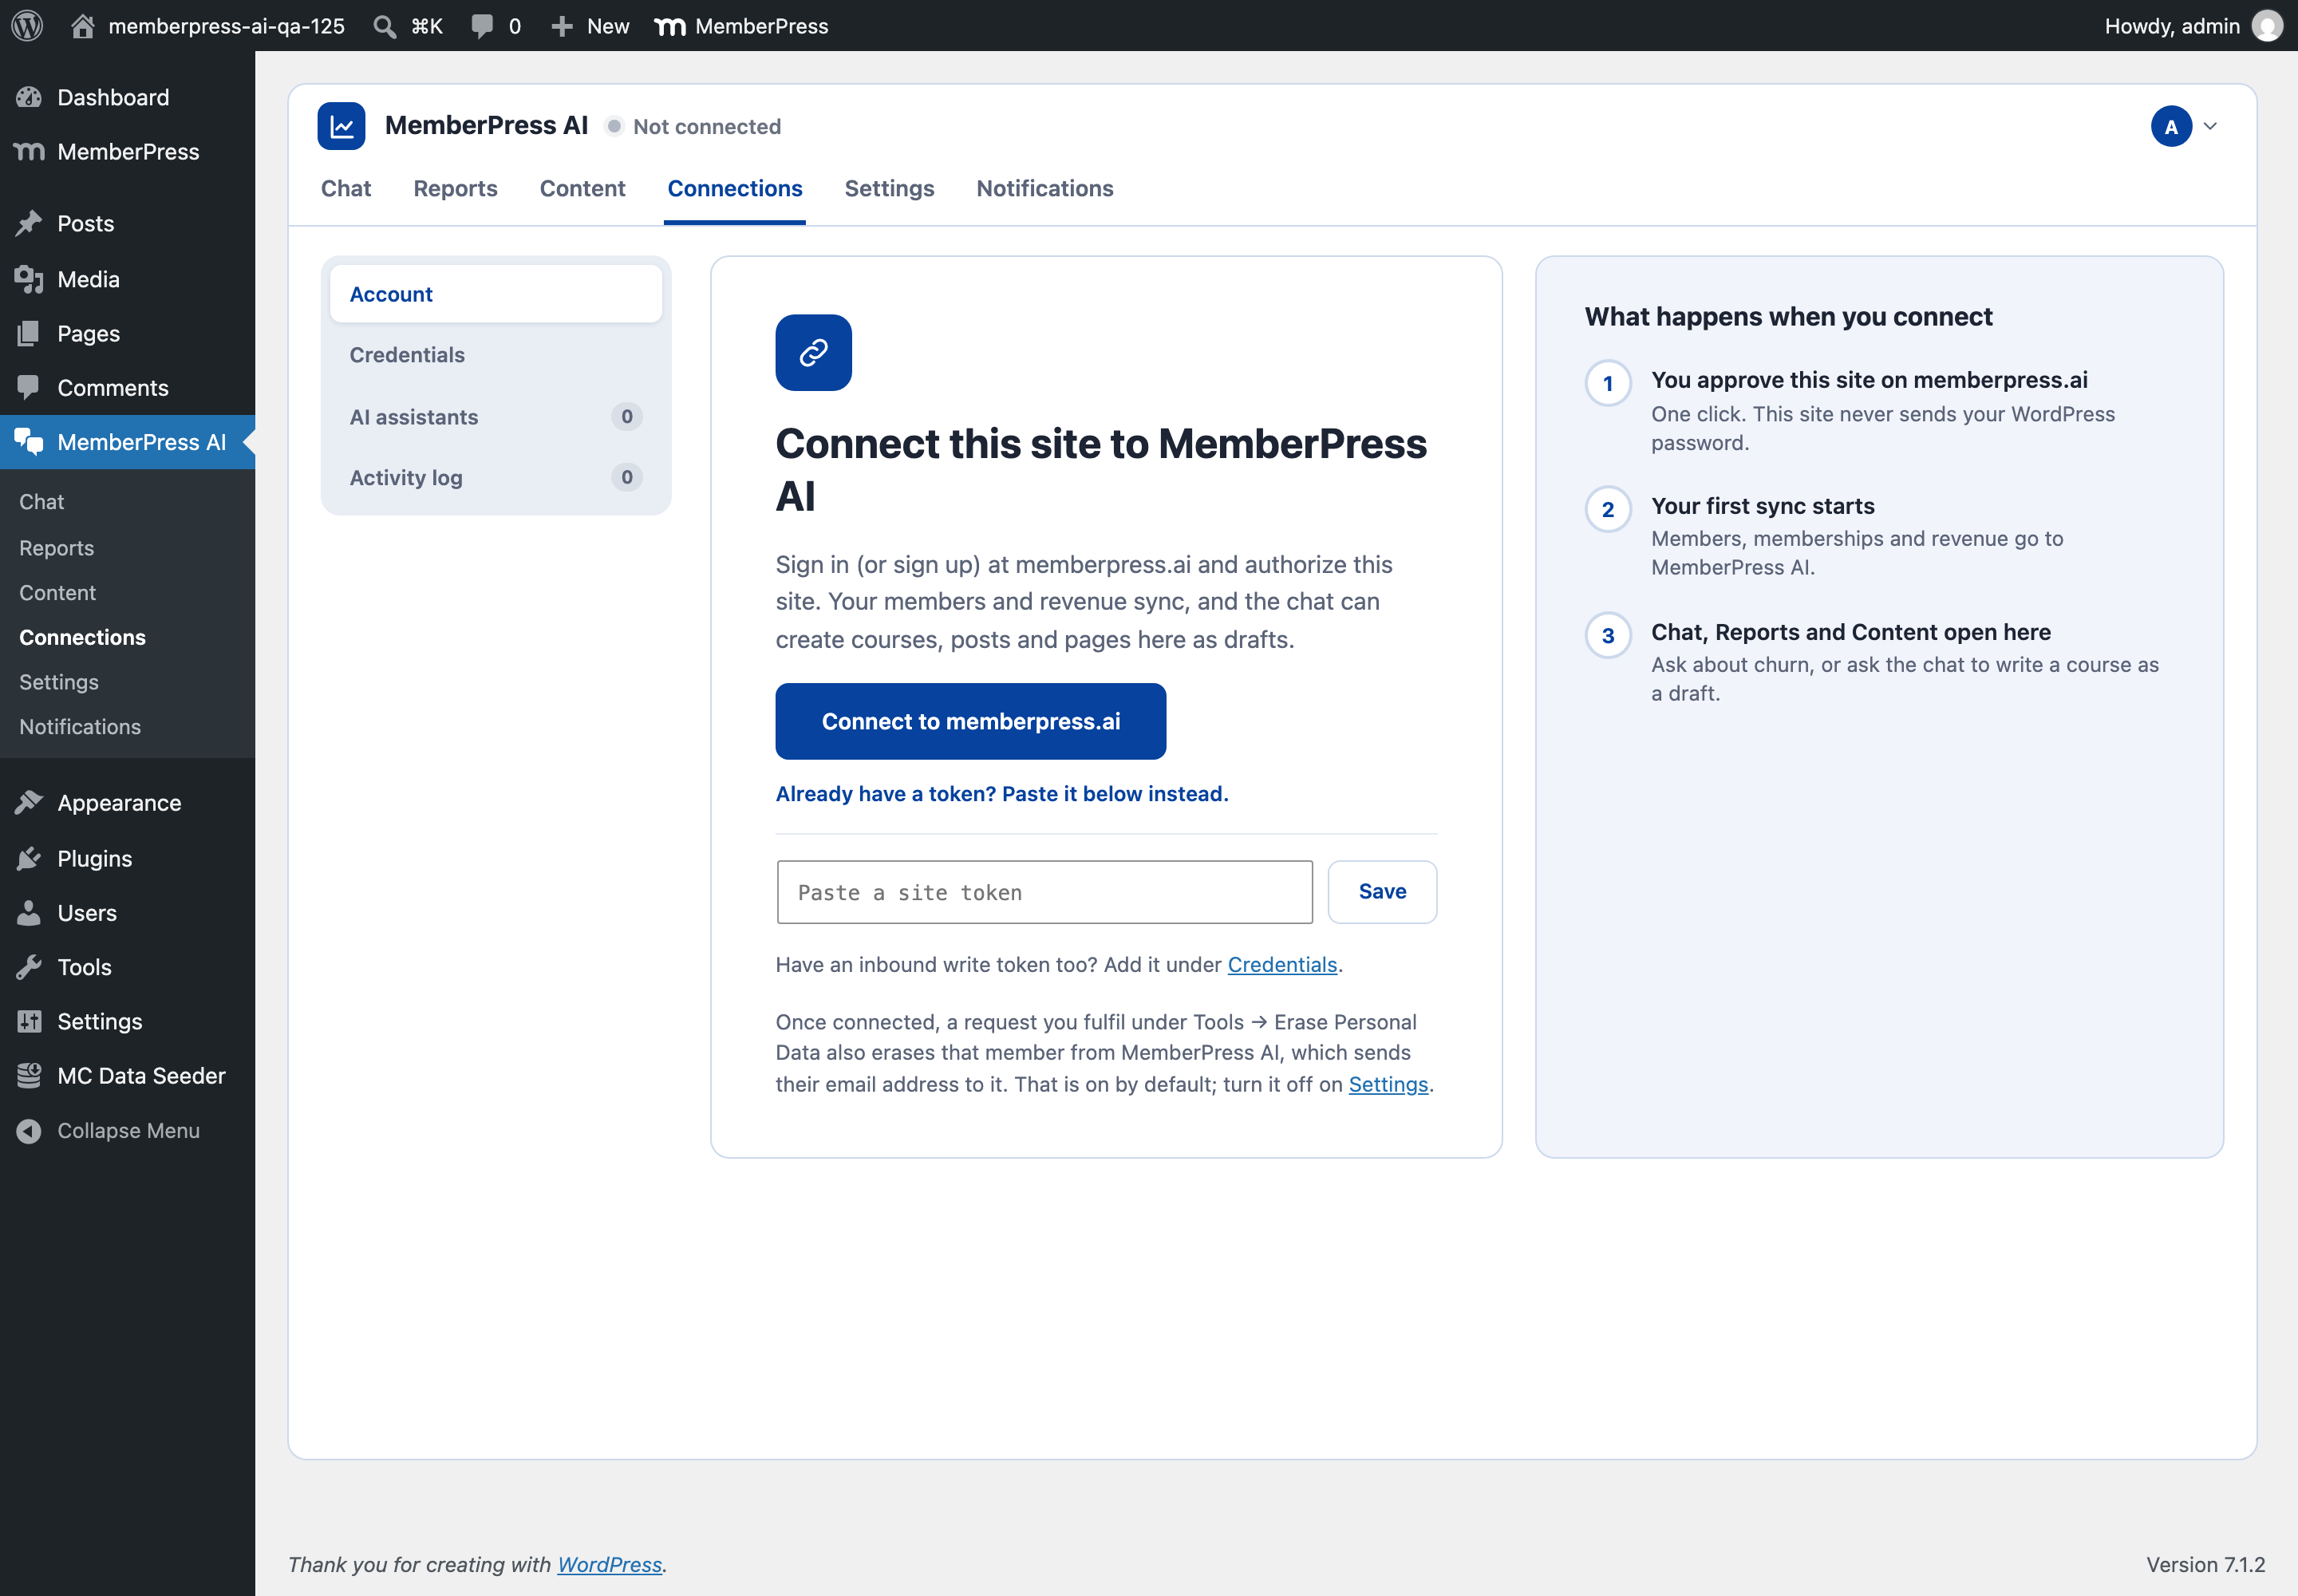Click the Media icon in the sidebar
Image resolution: width=2298 pixels, height=1596 pixels.
[29, 279]
